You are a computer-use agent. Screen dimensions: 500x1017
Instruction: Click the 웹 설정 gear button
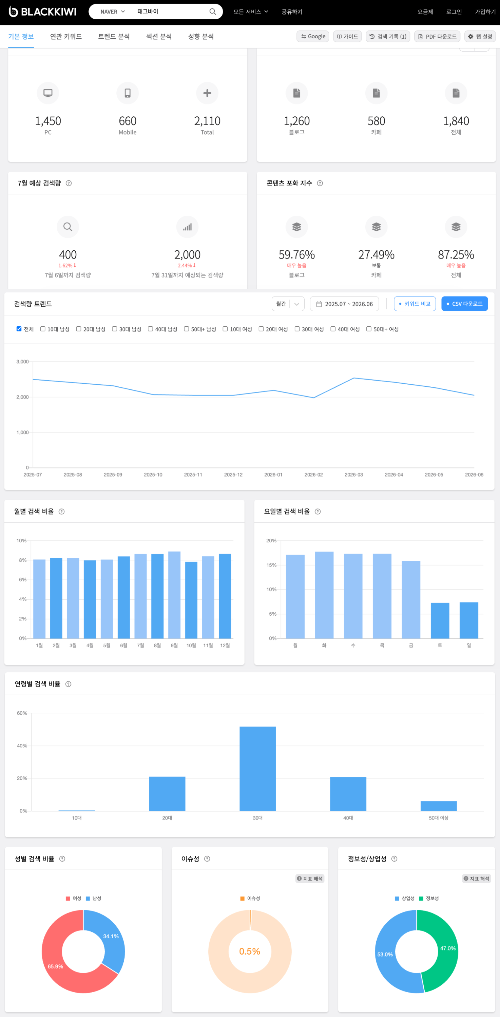(x=480, y=36)
